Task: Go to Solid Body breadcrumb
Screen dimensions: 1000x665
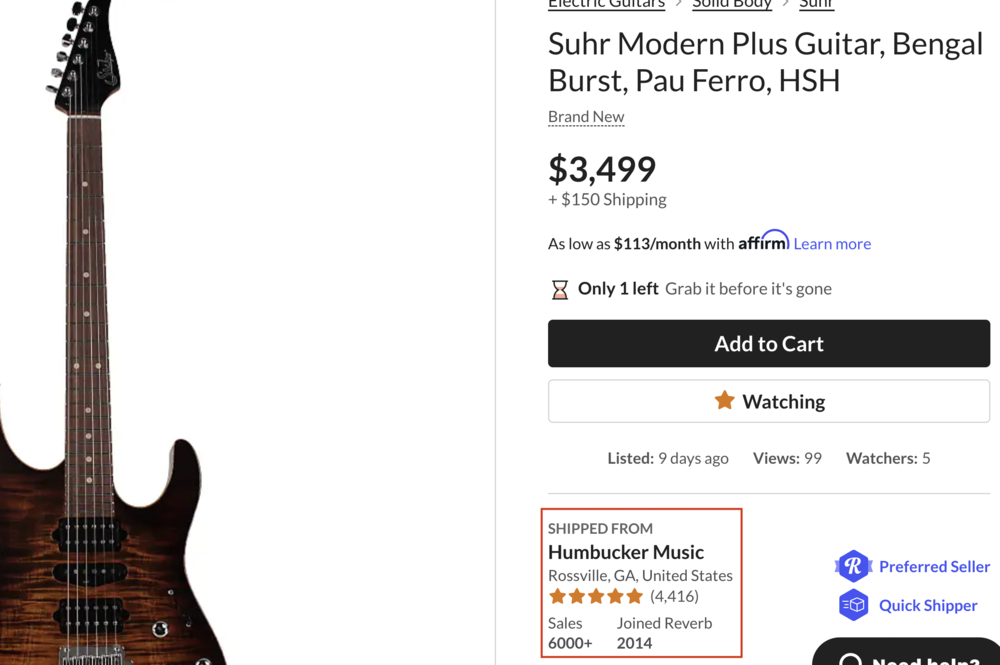Action: click(732, 4)
